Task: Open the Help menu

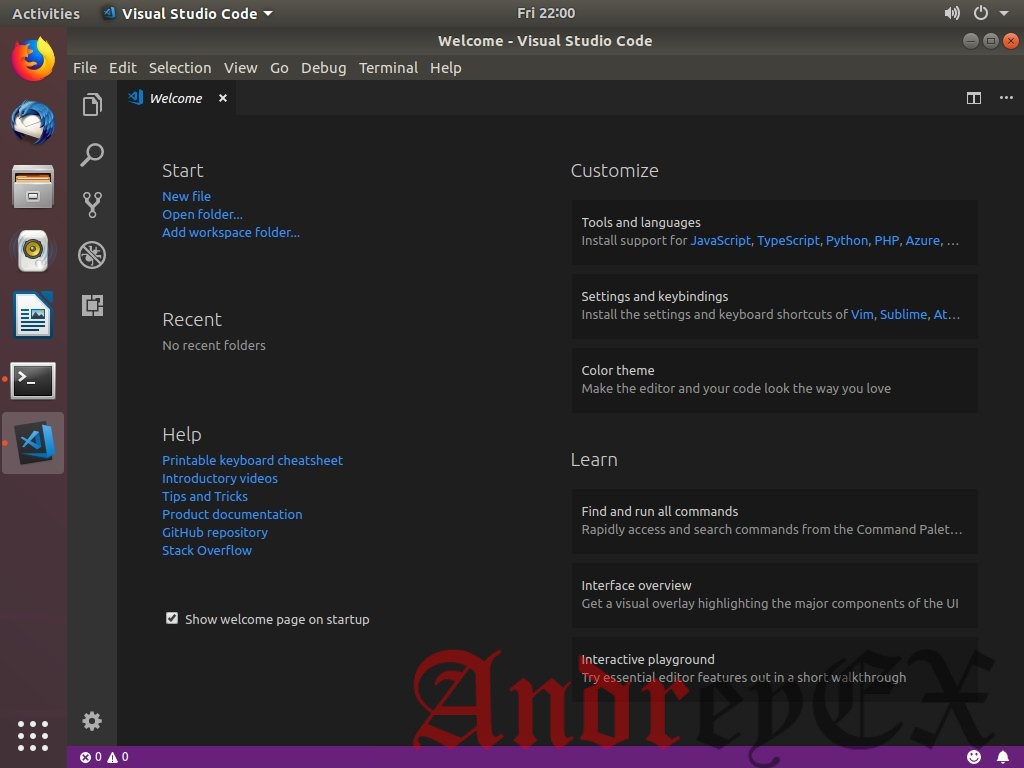Action: (x=446, y=68)
